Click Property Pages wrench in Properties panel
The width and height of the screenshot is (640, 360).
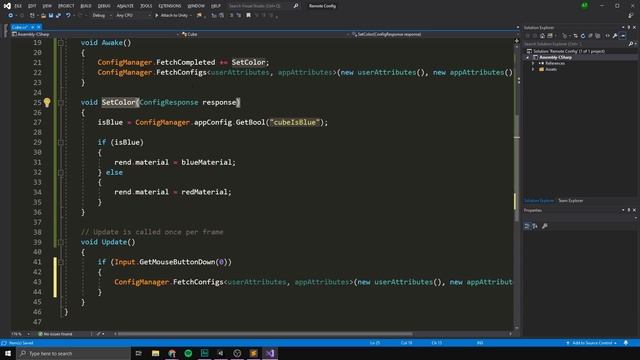click(544, 226)
